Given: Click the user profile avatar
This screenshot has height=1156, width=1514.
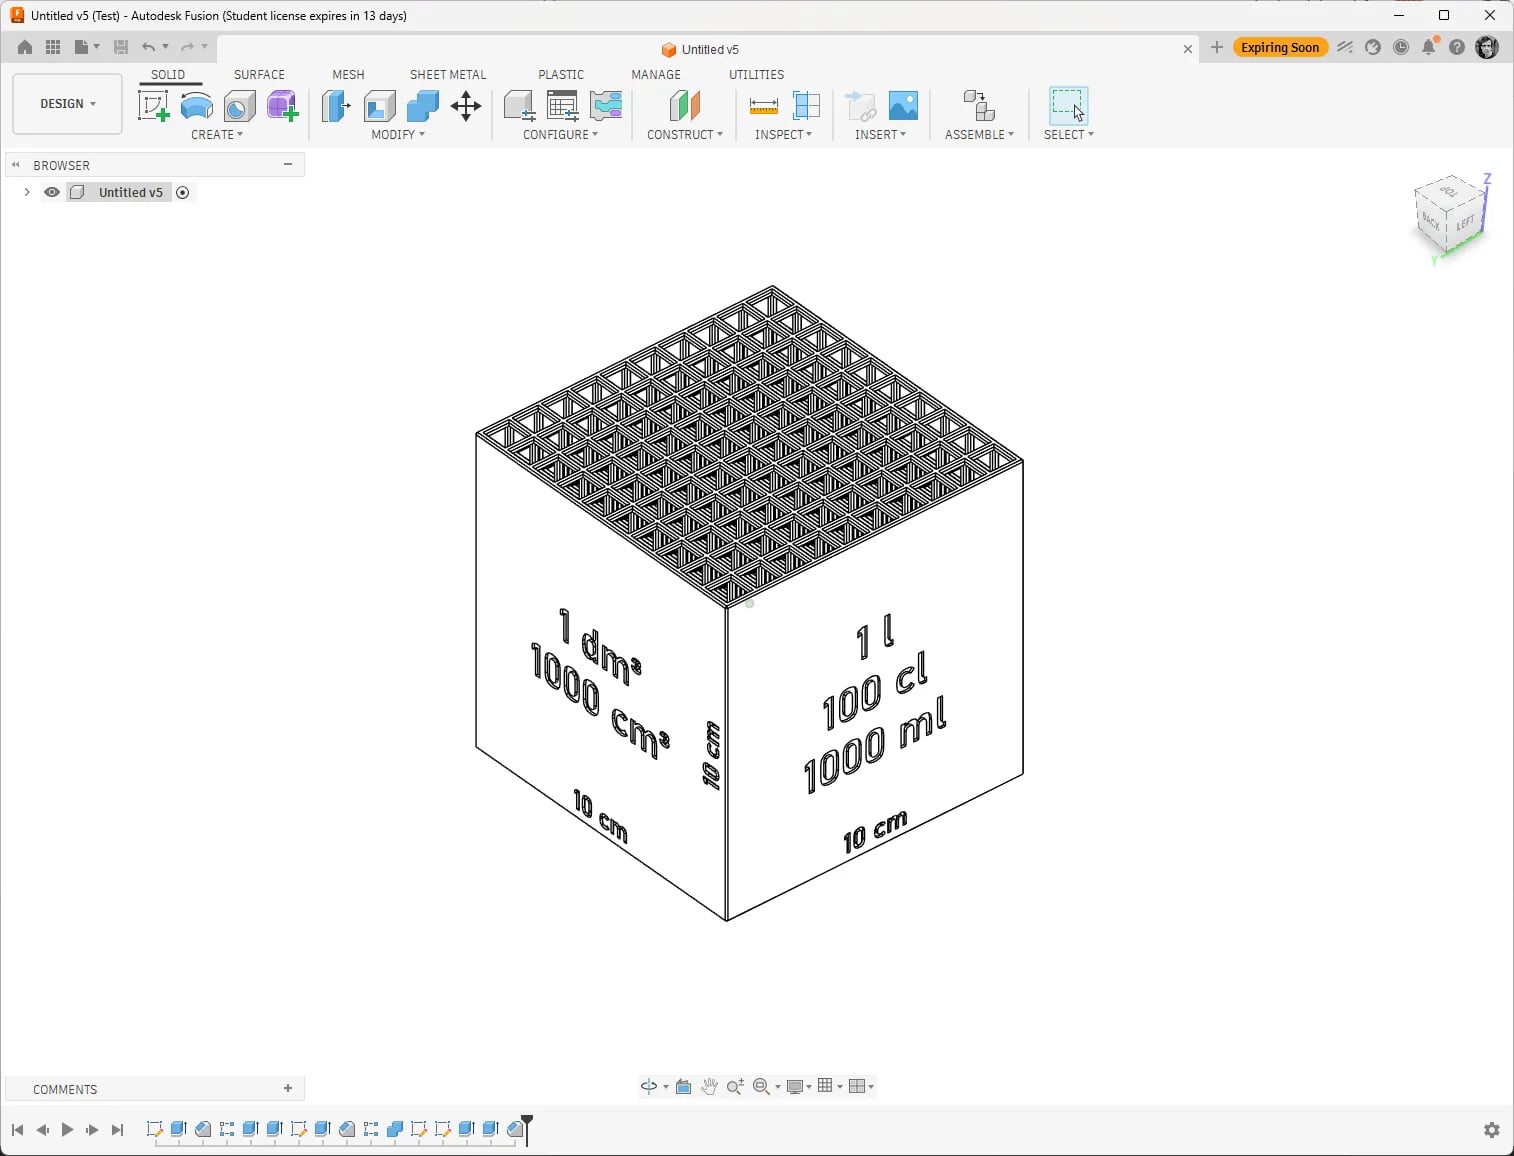Looking at the screenshot, I should coord(1487,47).
